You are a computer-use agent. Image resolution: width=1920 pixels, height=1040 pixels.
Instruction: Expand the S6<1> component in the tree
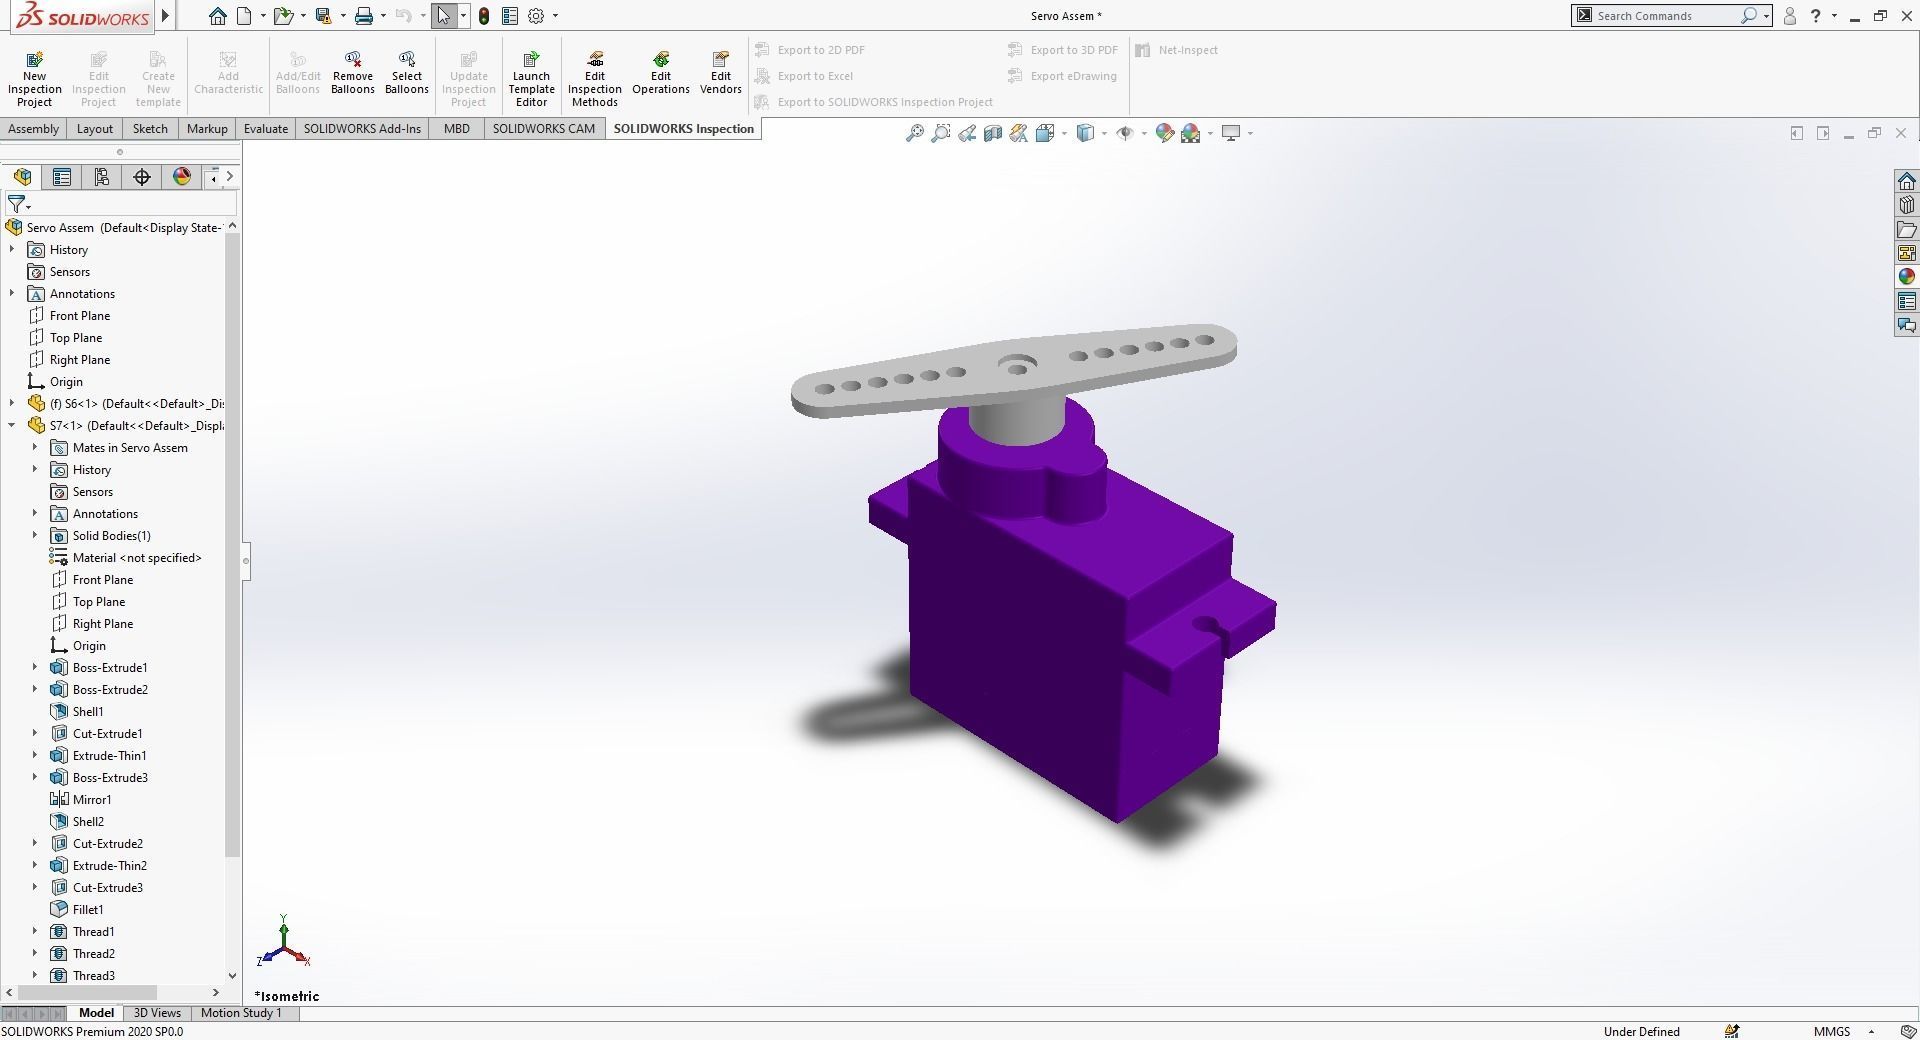tap(10, 403)
